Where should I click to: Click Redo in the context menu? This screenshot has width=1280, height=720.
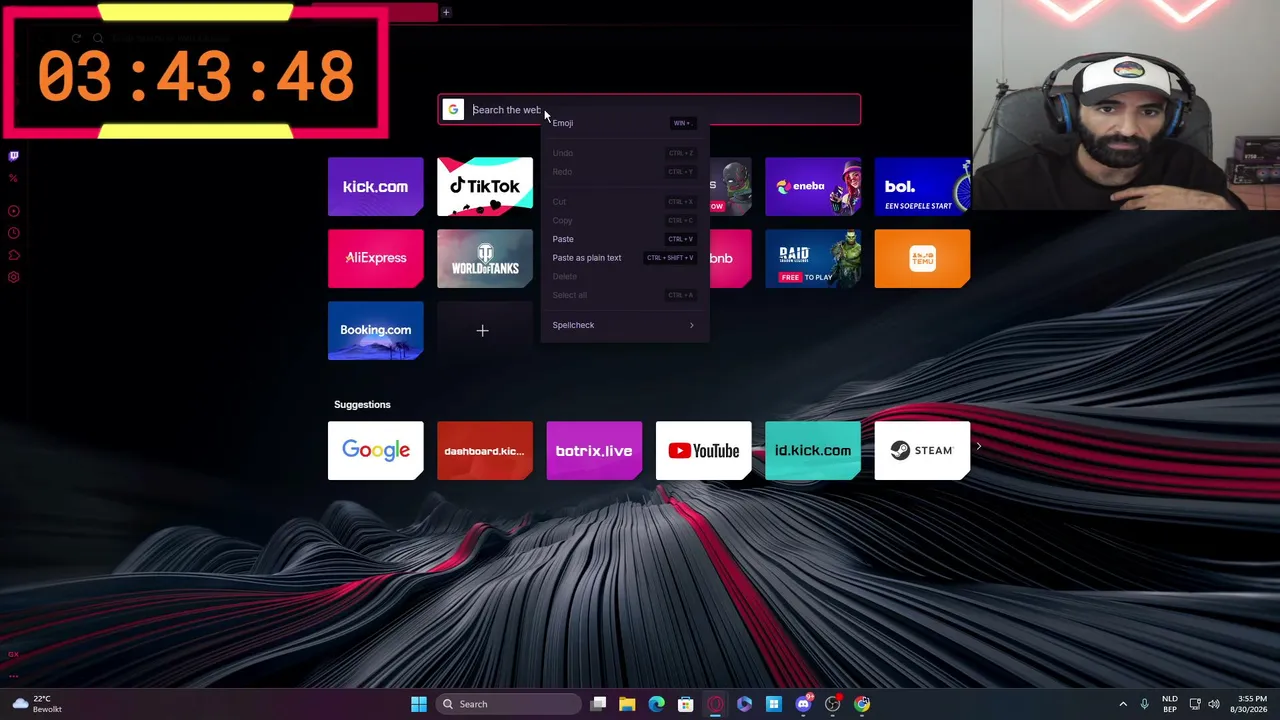tap(623, 172)
